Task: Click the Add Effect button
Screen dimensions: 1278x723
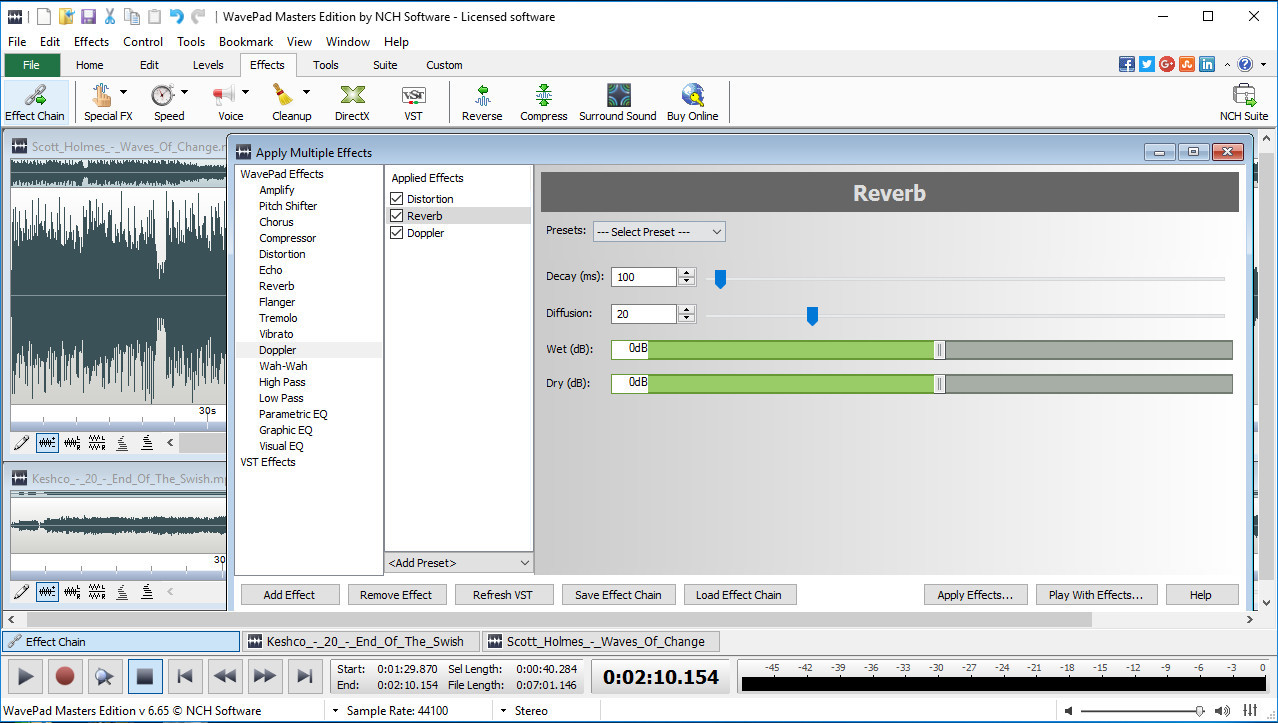Action: [289, 595]
